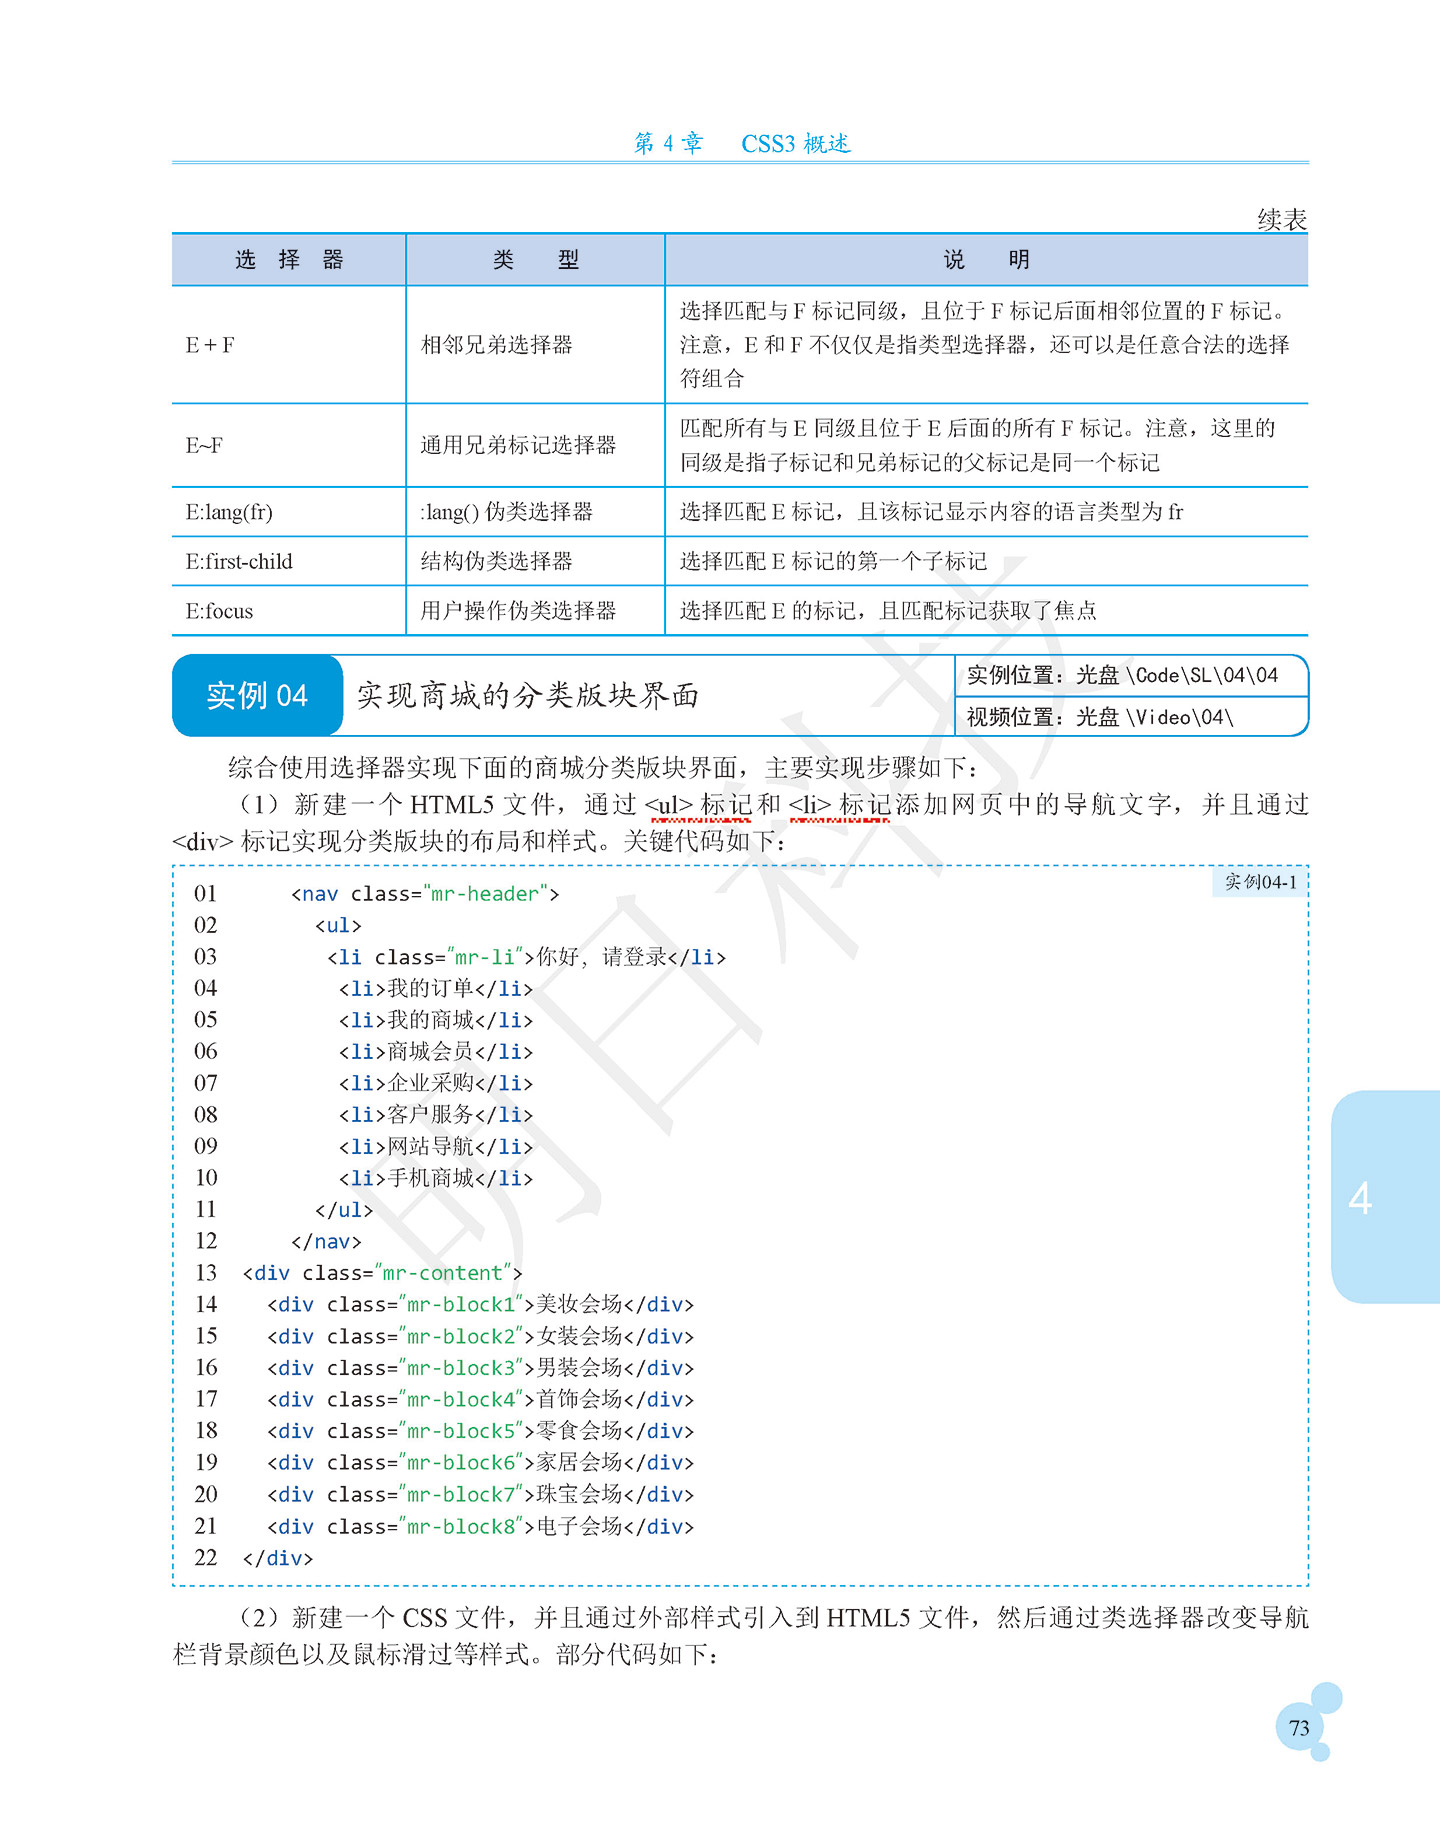Click the blue 实例 04 badge
Viewport: 1440px width, 1833px height.
coord(257,695)
